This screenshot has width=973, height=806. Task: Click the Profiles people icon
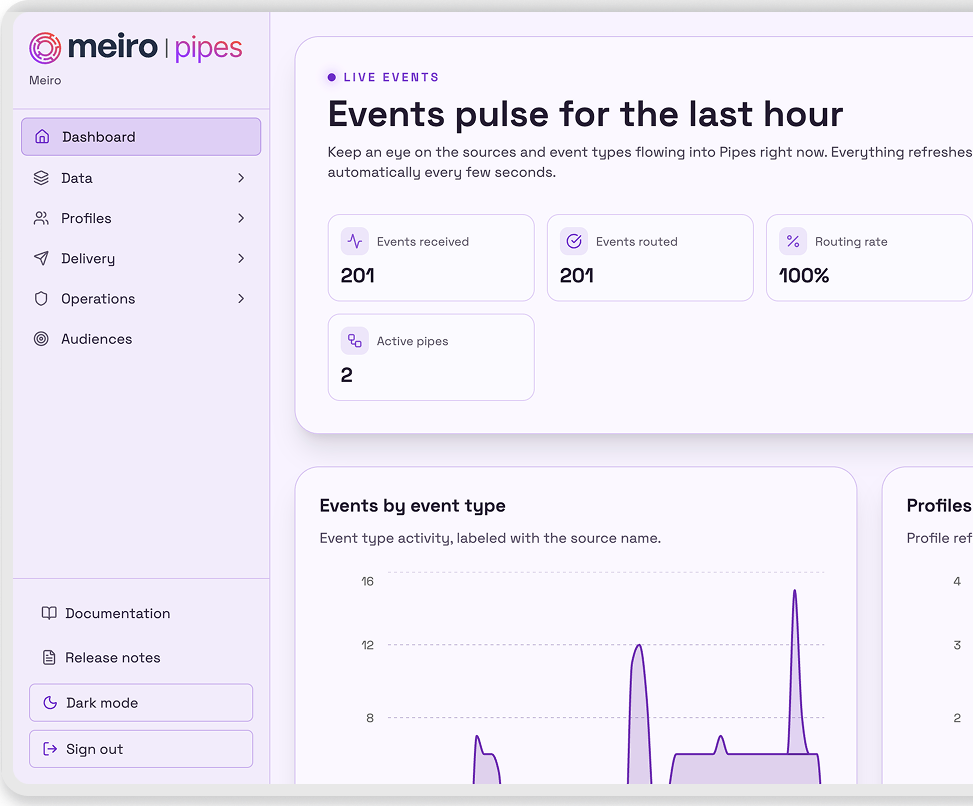coord(41,218)
